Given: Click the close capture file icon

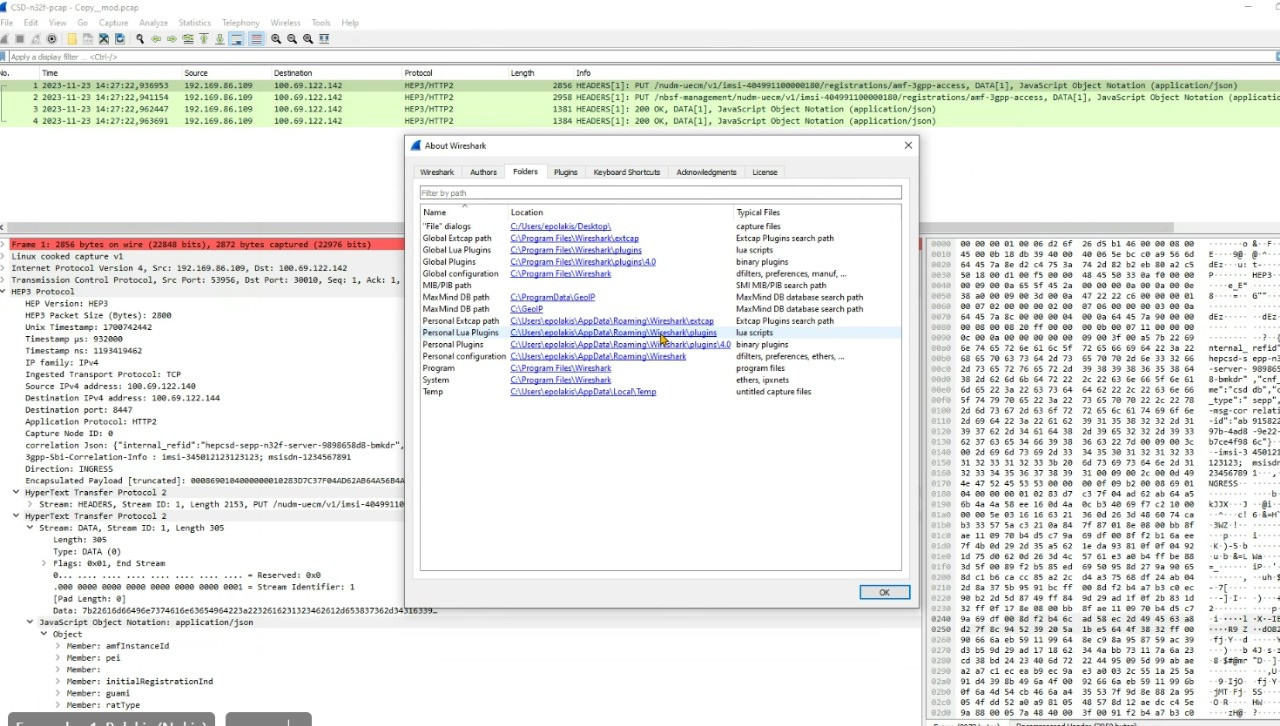Looking at the screenshot, I should click(104, 39).
